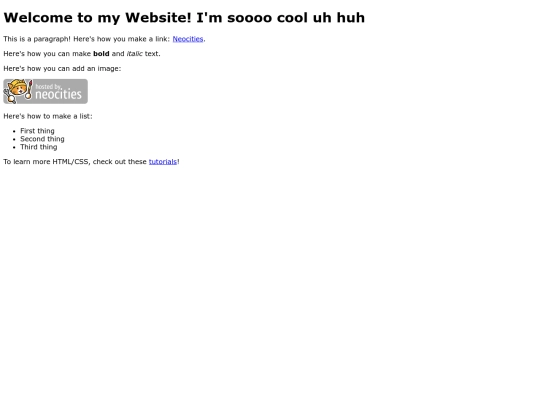Click the 'Here's how to make a list:' line

[x=48, y=116]
